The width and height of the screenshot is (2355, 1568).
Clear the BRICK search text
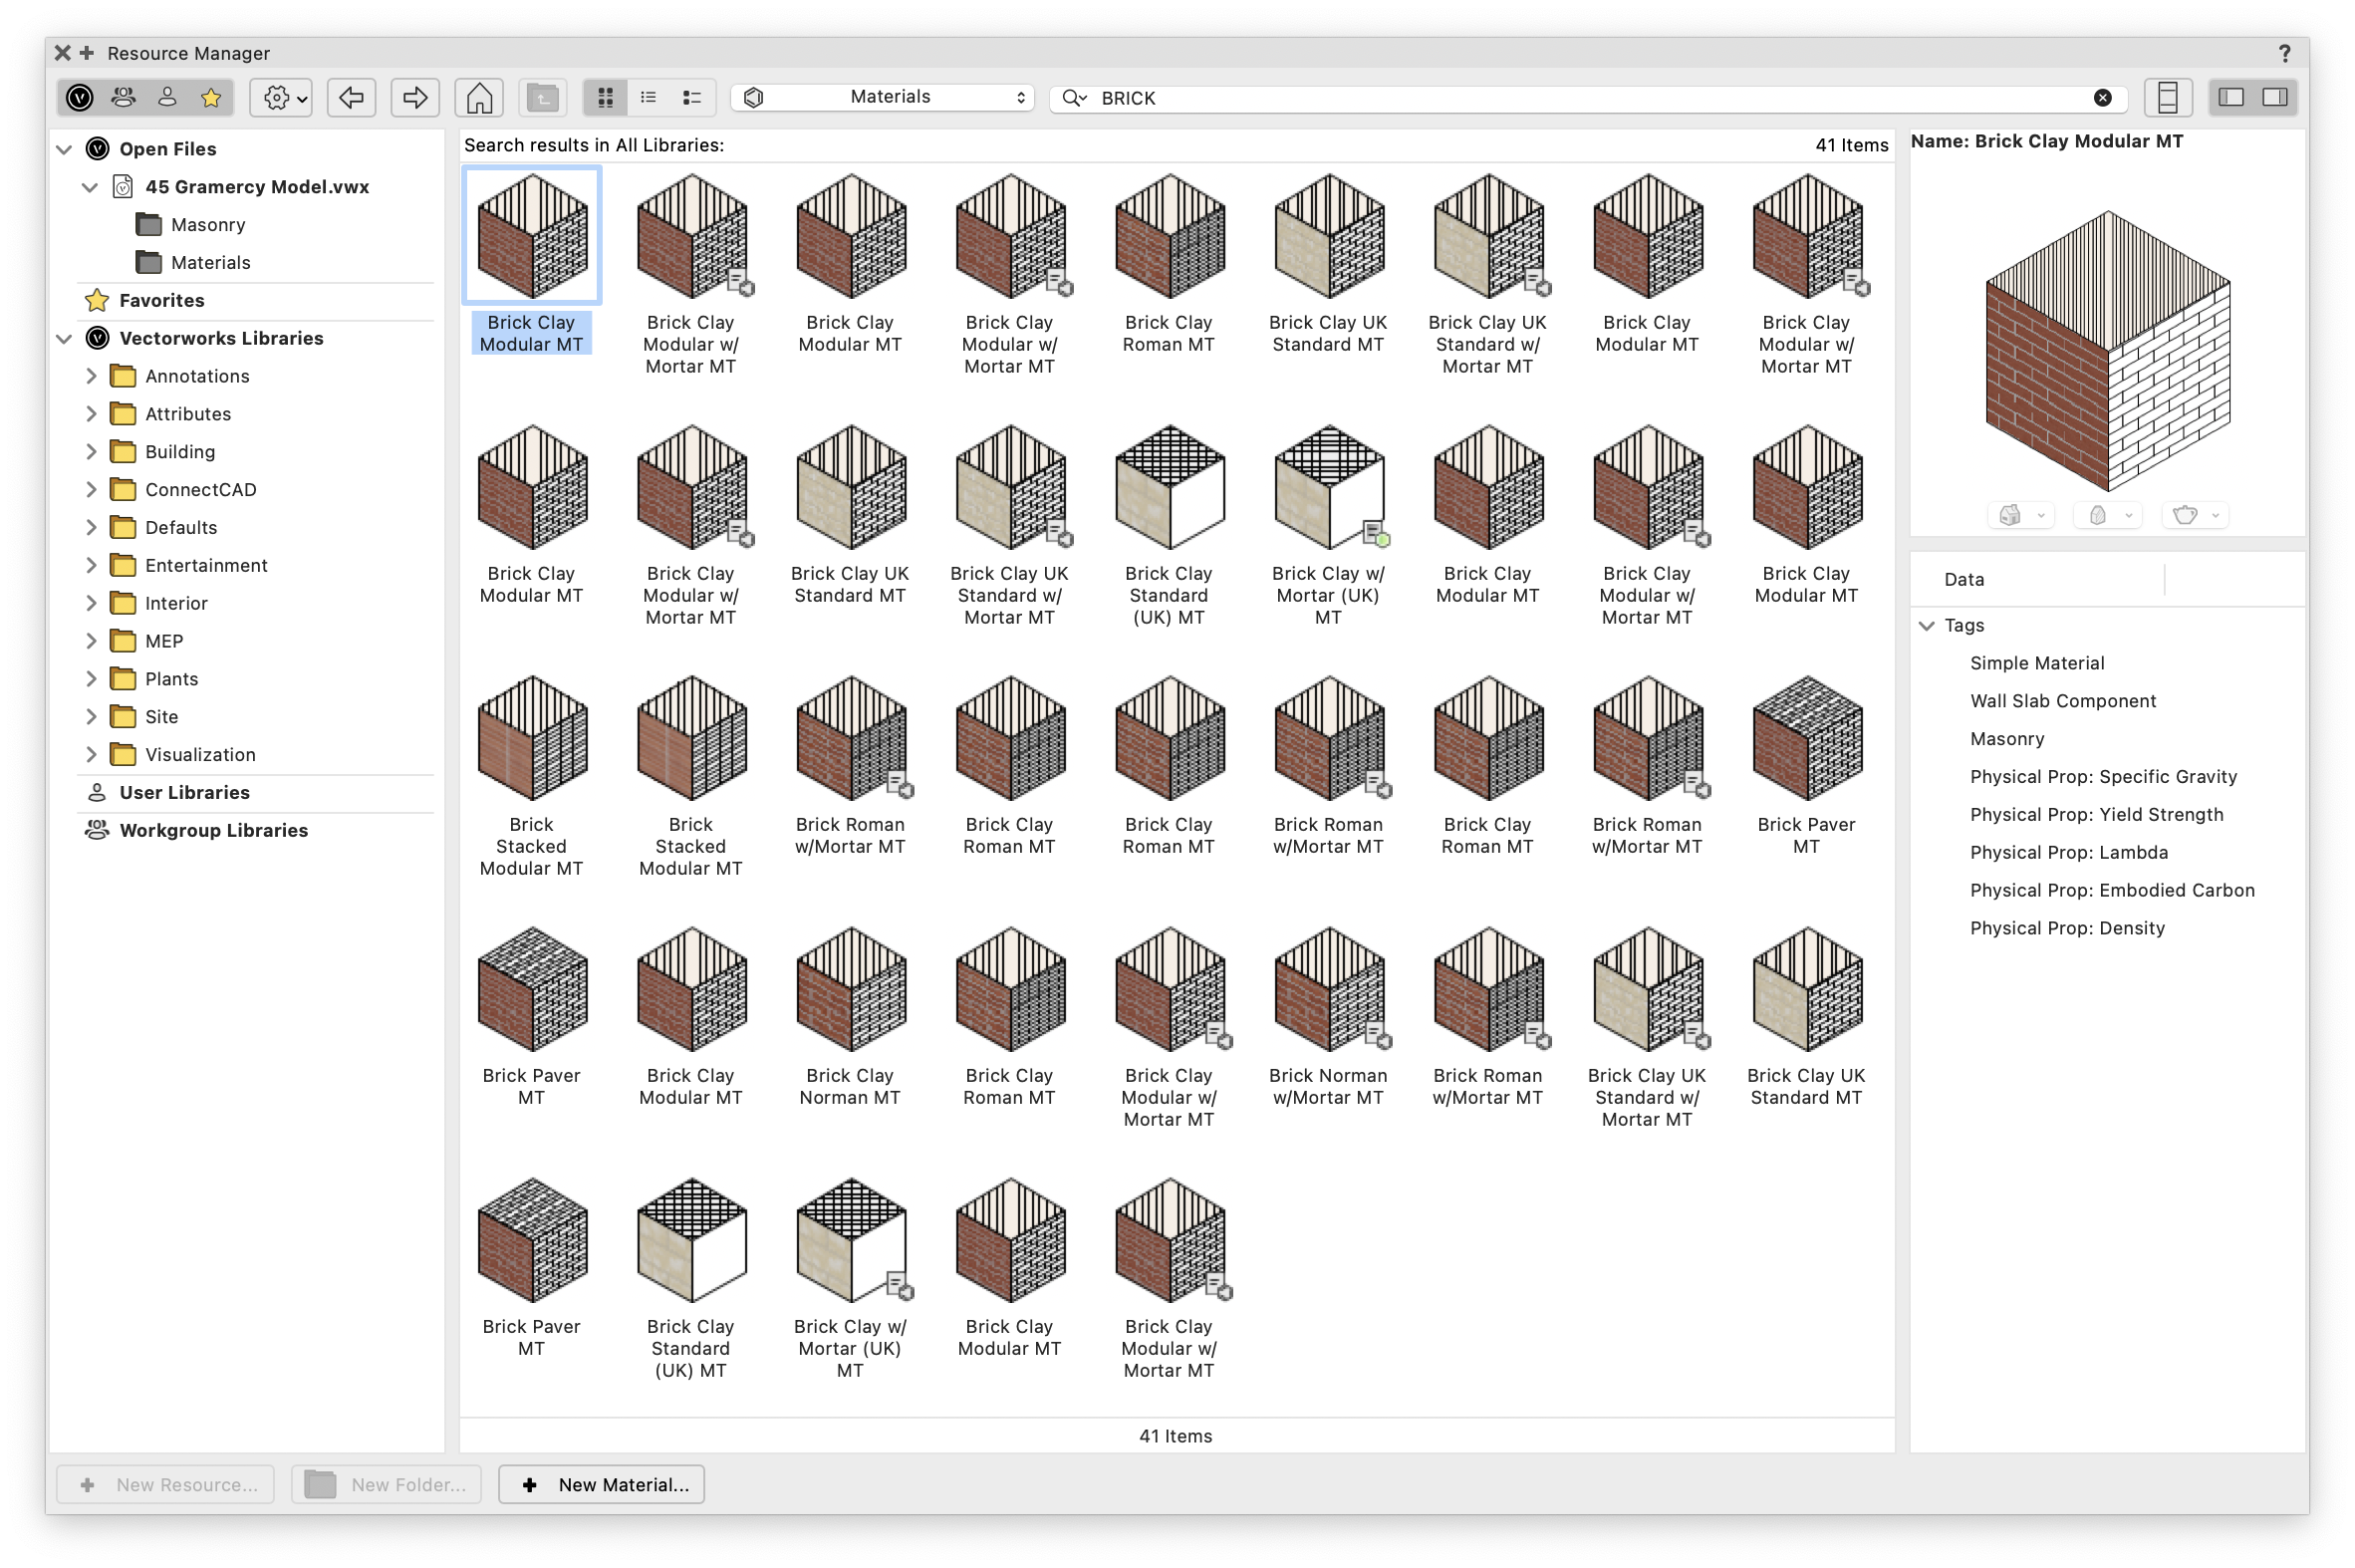(2102, 97)
